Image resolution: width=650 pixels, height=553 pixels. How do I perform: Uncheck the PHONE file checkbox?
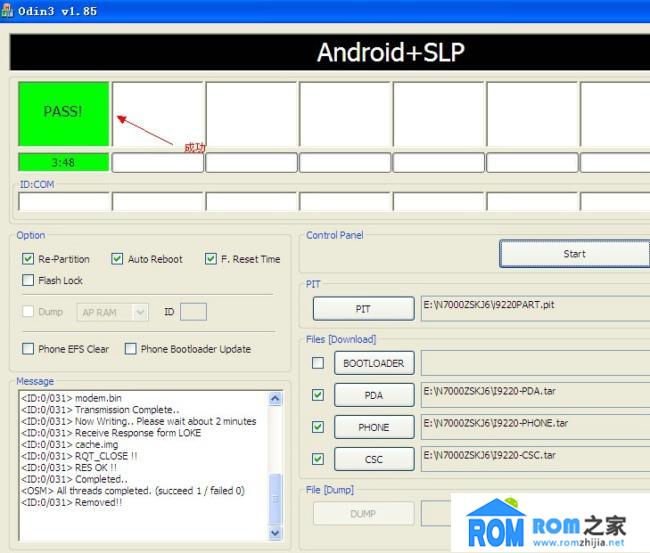318,427
